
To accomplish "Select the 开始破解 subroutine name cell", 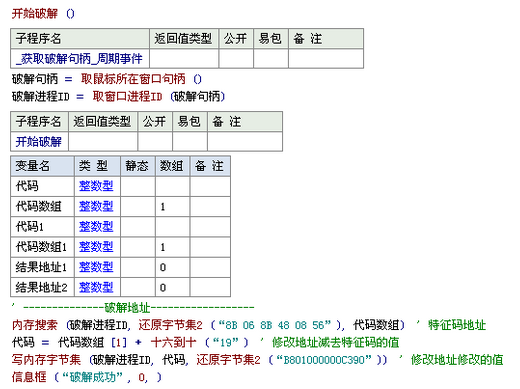I will click(x=39, y=142).
